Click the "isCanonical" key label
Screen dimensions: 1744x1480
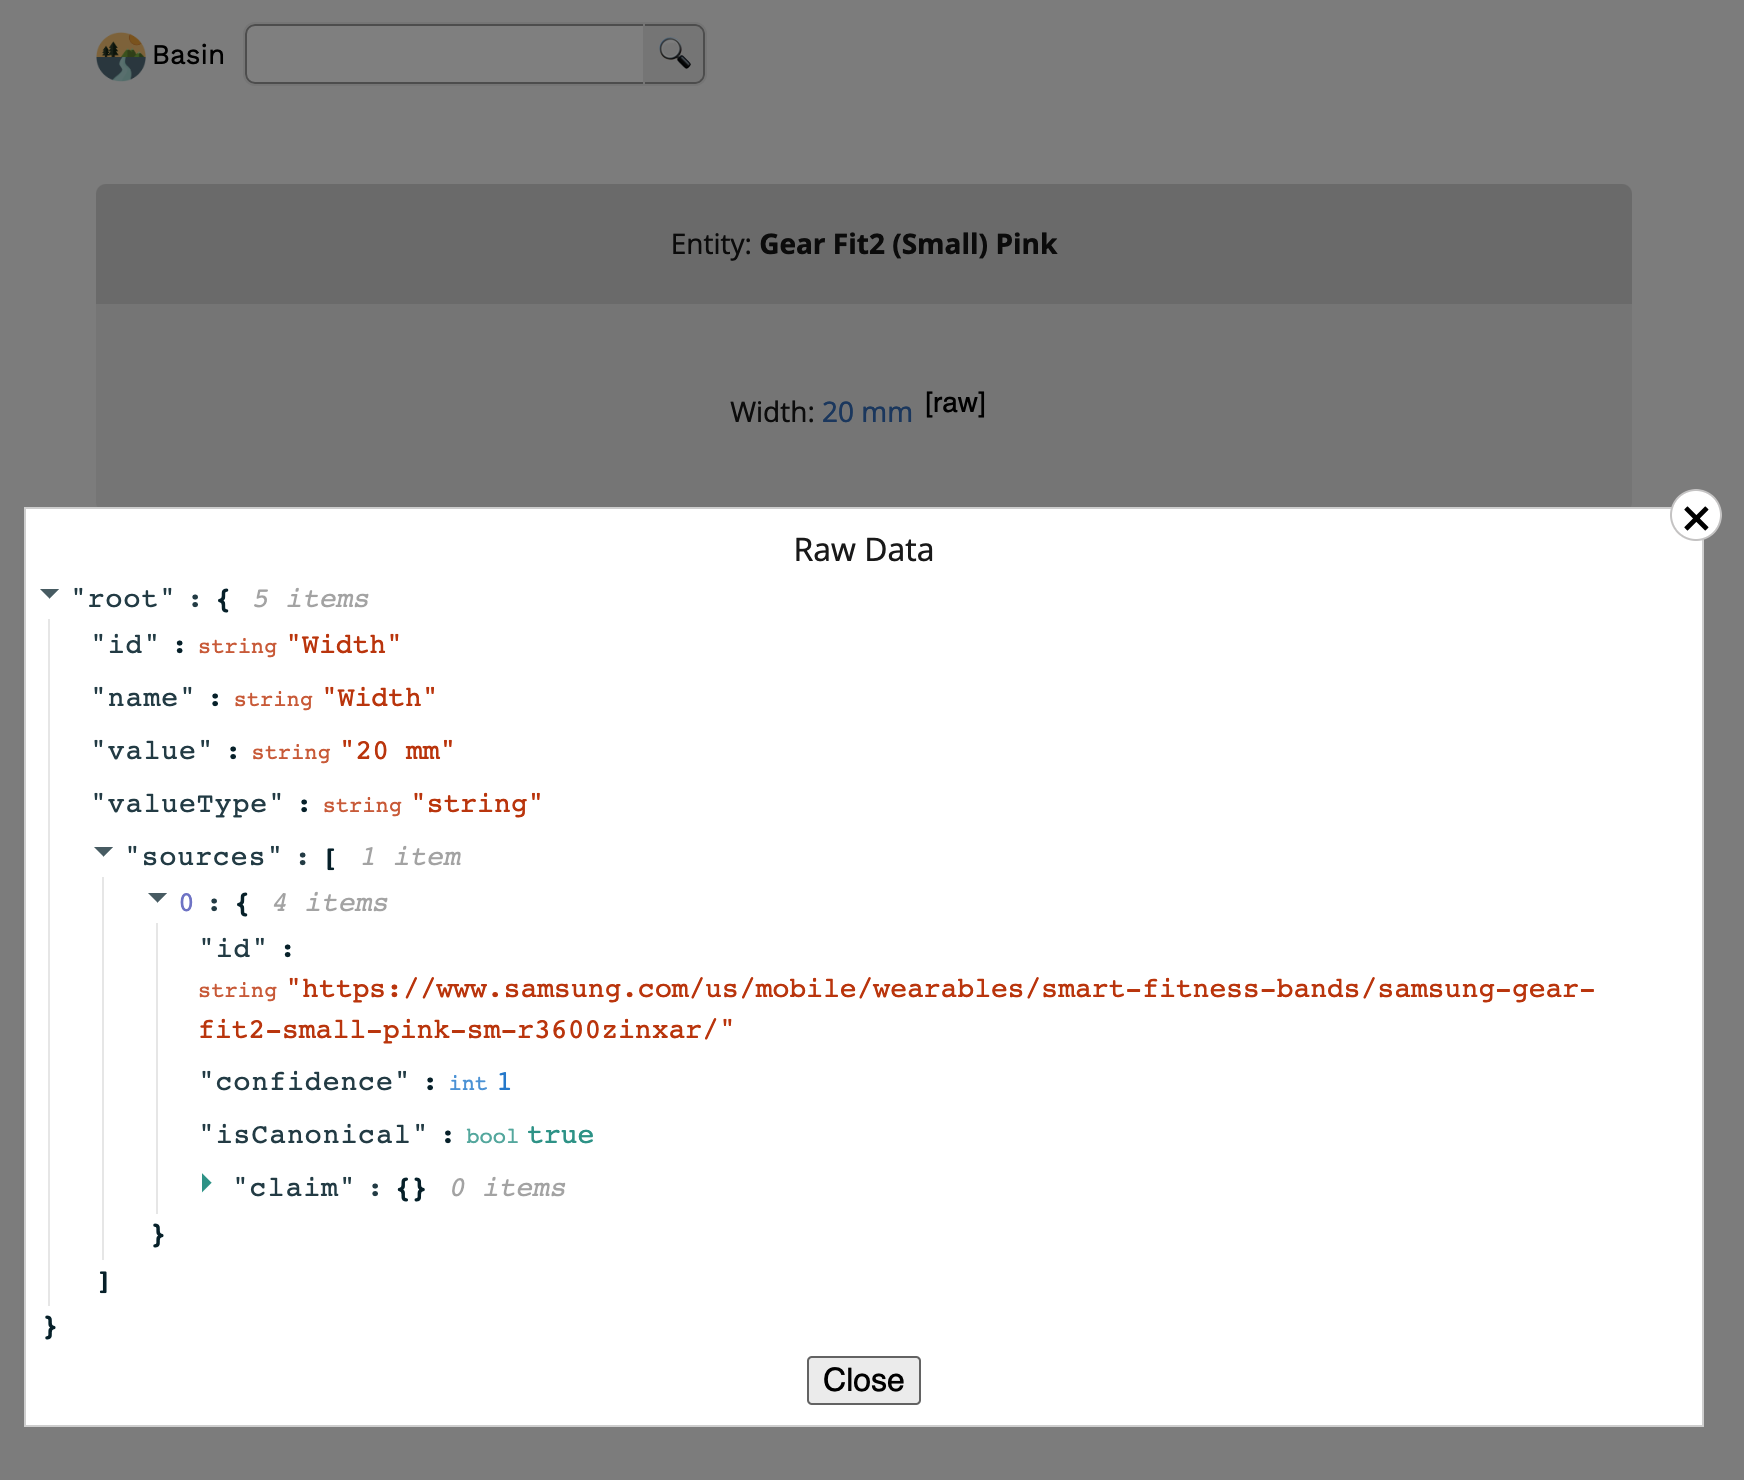coord(313,1135)
